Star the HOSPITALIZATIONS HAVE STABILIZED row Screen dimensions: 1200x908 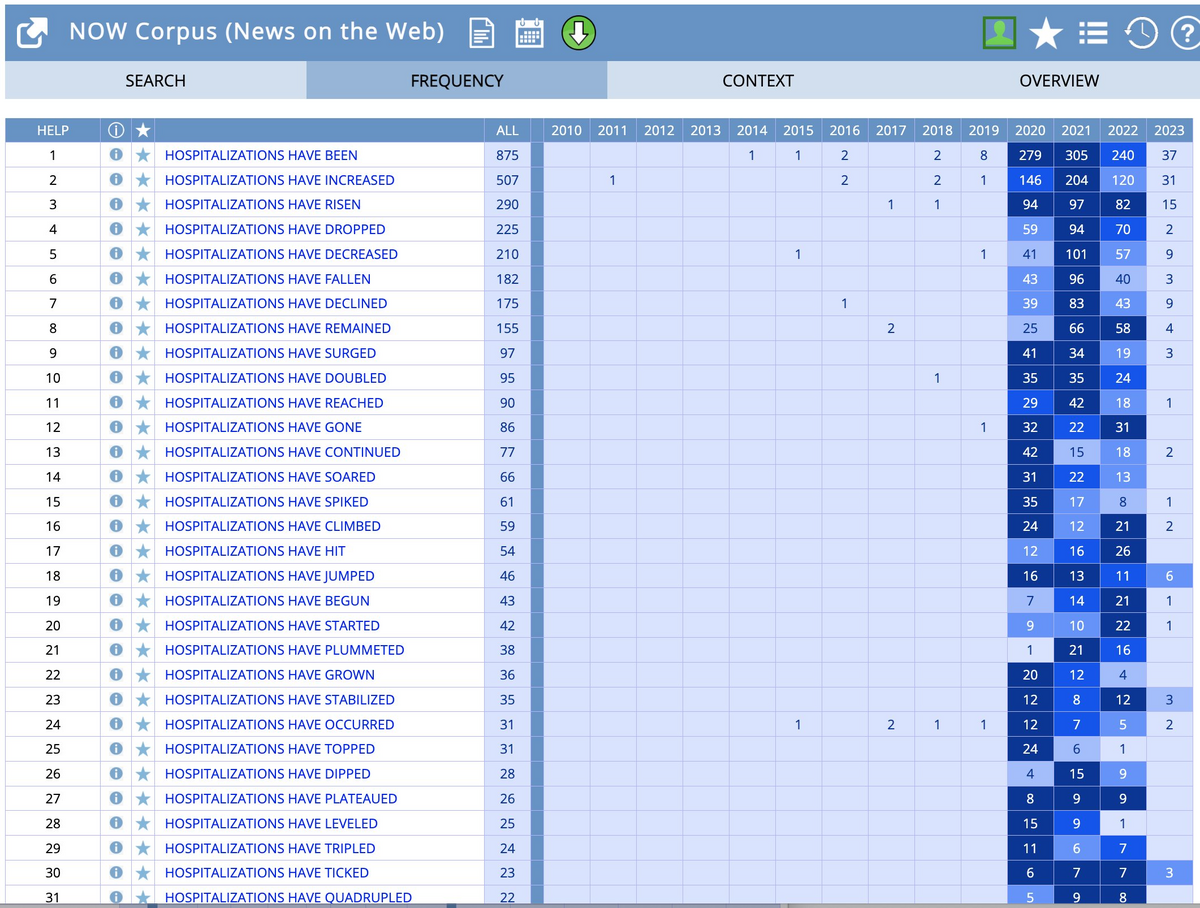143,700
